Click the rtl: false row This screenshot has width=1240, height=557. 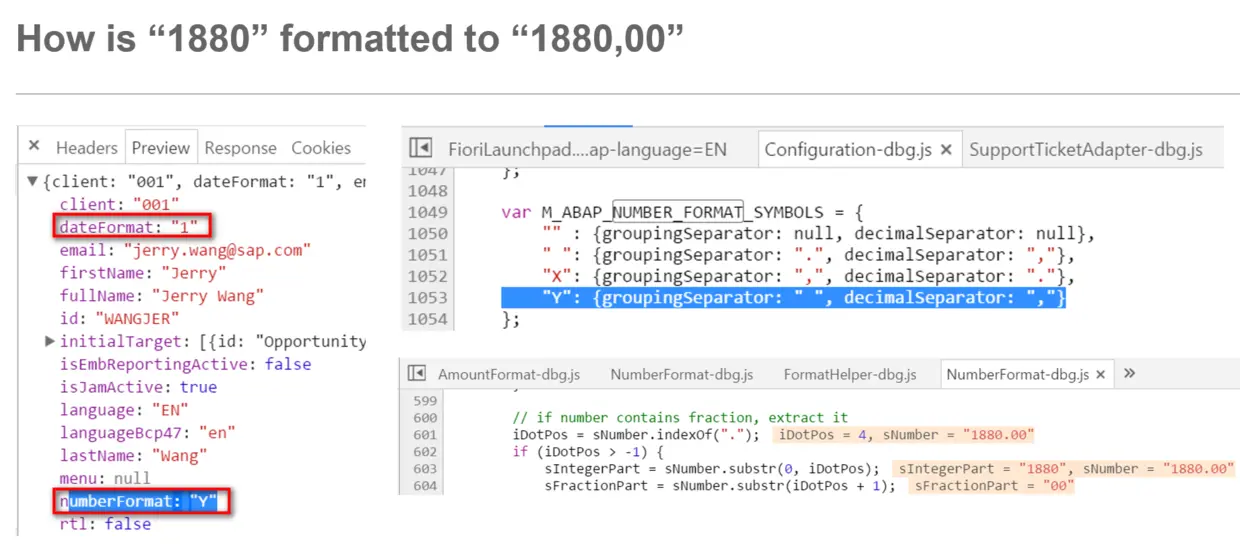(105, 524)
